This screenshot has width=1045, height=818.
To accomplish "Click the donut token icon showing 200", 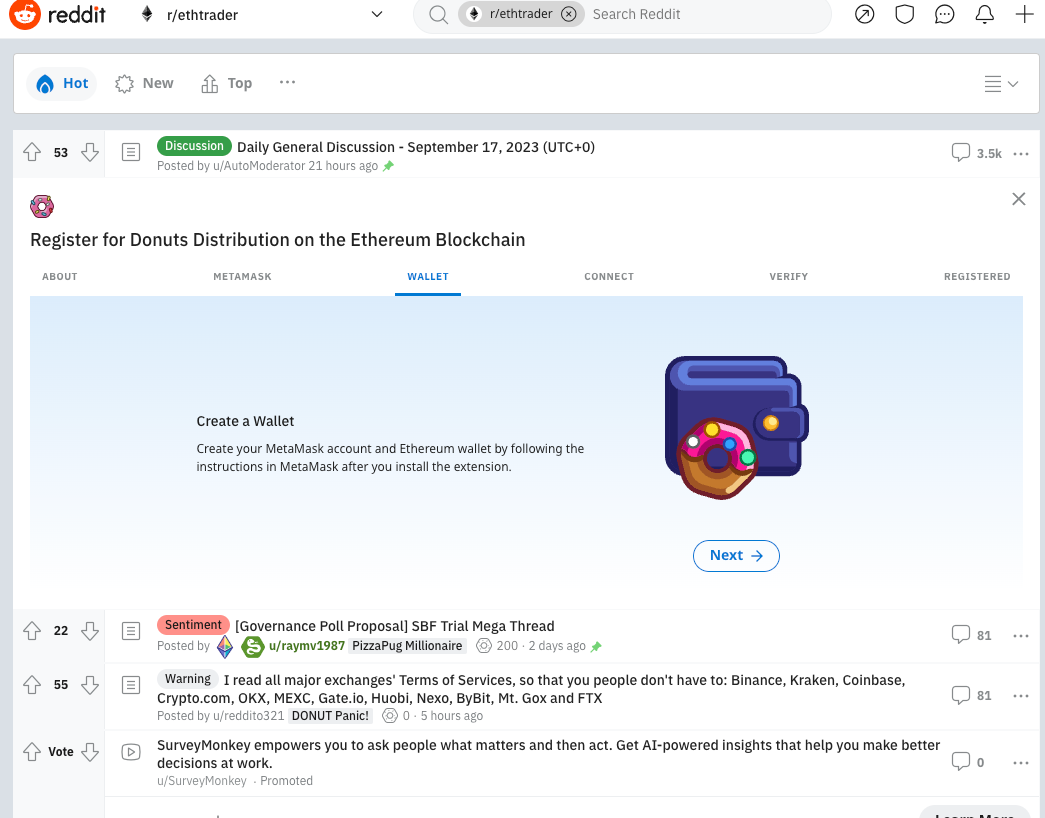I will pos(484,646).
